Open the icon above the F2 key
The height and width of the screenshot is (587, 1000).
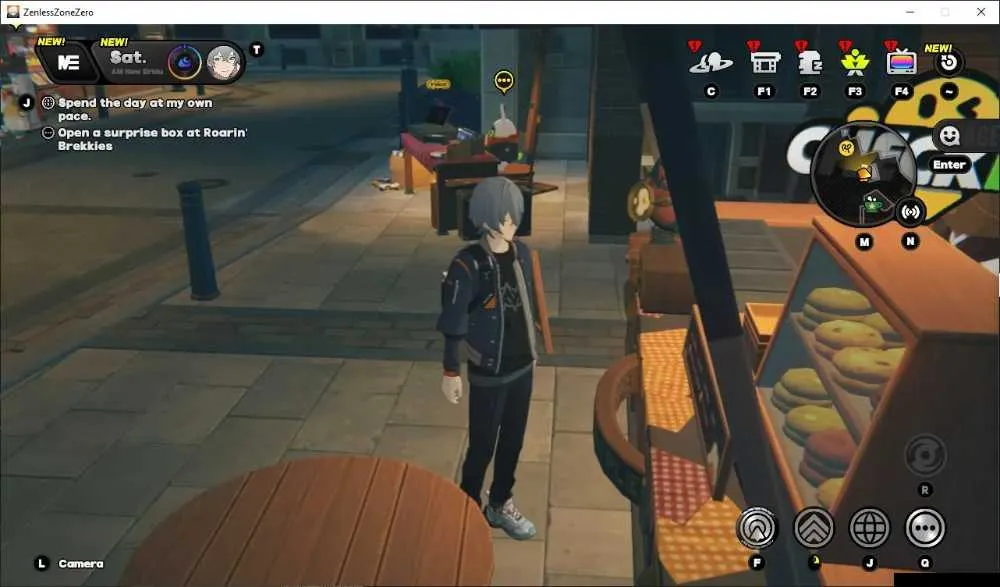coord(810,62)
